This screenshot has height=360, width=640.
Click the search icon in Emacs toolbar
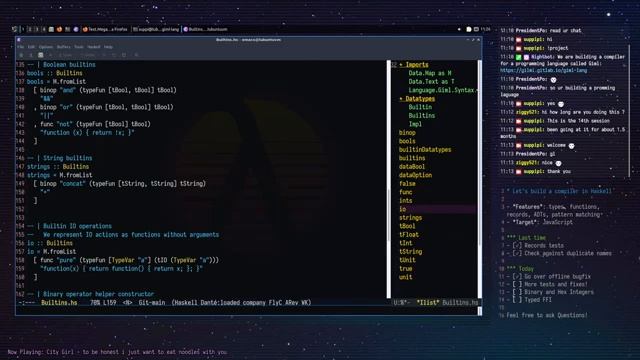coord(137,55)
